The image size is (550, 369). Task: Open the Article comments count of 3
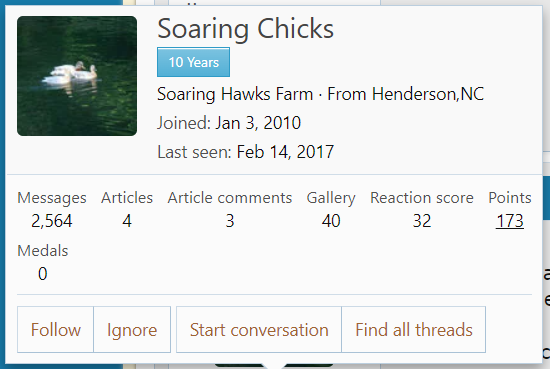pos(230,221)
